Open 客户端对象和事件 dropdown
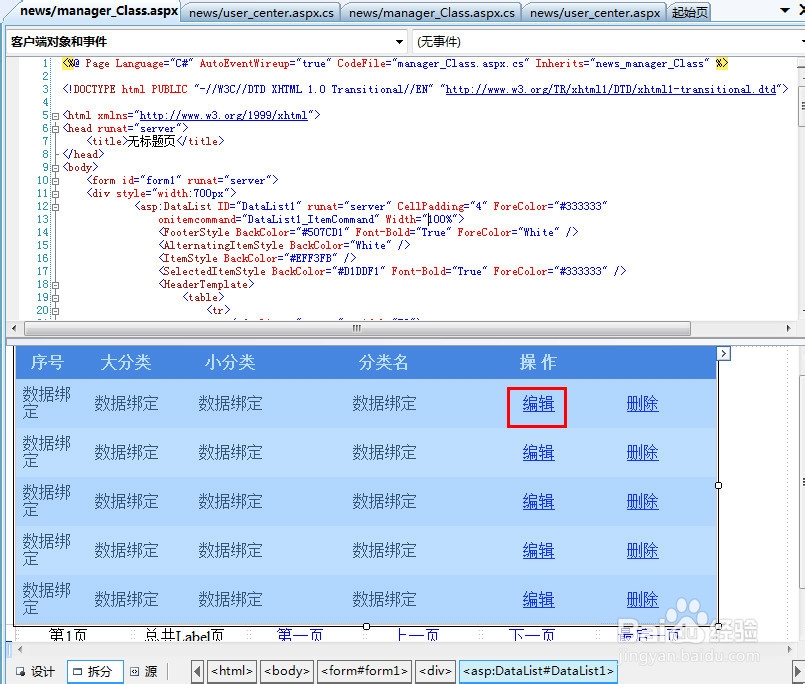The height and width of the screenshot is (684, 805). pyautogui.click(x=207, y=42)
